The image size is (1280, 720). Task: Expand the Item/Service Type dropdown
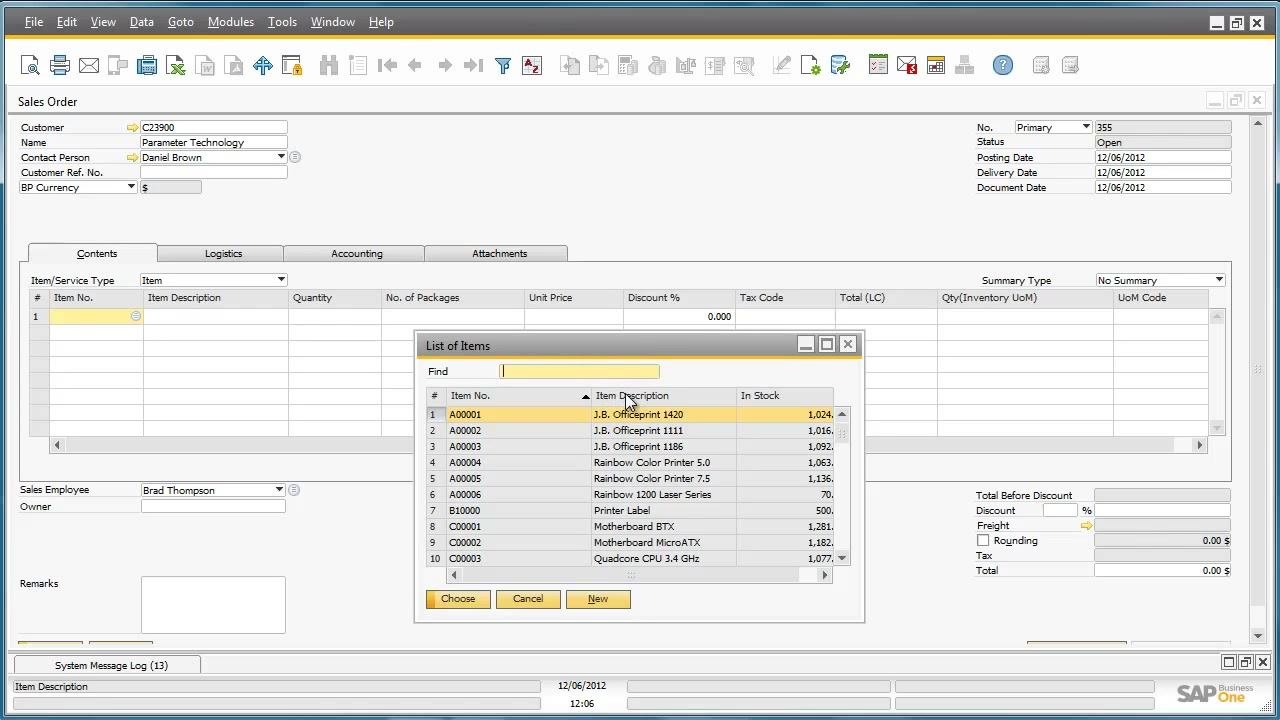281,280
